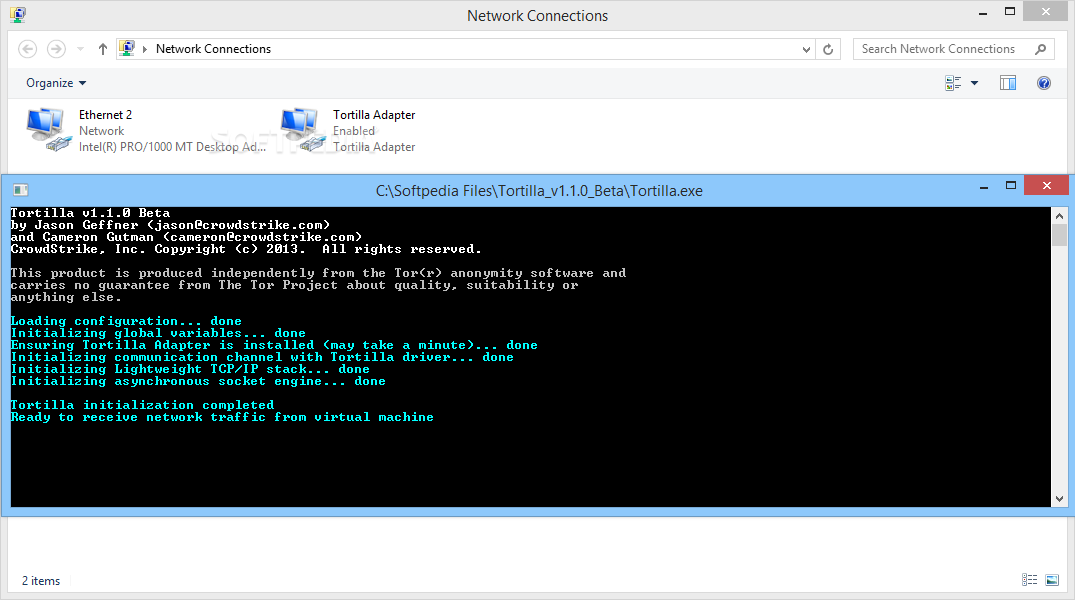Select the Tortilla Adapter network icon
This screenshot has height=600, width=1075.
coord(302,130)
